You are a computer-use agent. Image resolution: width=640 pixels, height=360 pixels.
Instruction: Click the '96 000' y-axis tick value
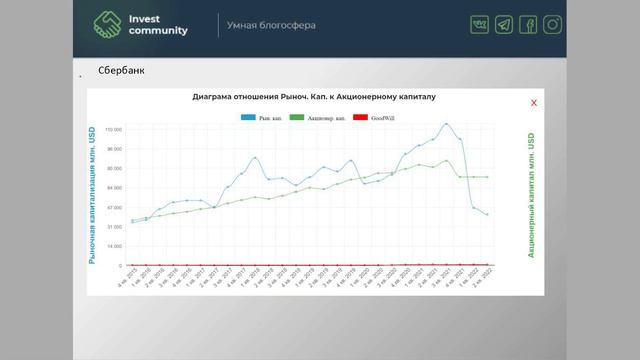(x=115, y=149)
